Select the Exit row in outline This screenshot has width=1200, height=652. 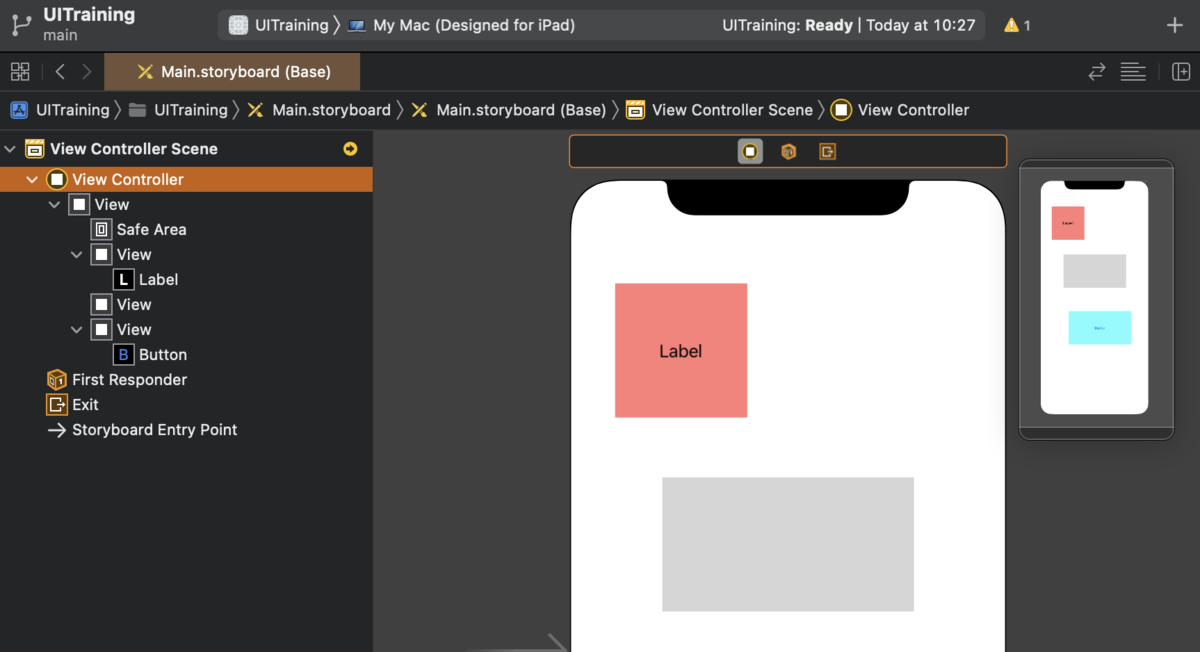(186, 405)
